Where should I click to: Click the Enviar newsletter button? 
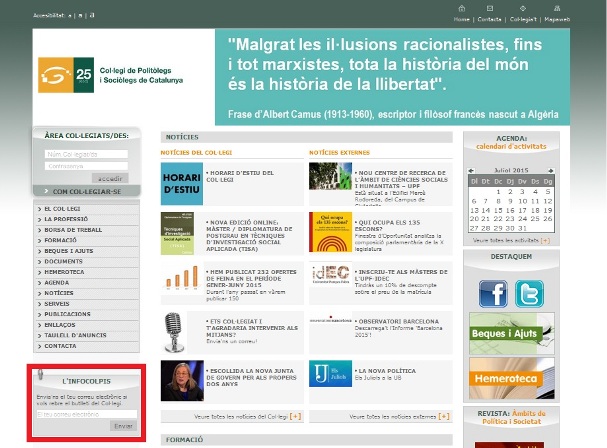click(x=123, y=426)
